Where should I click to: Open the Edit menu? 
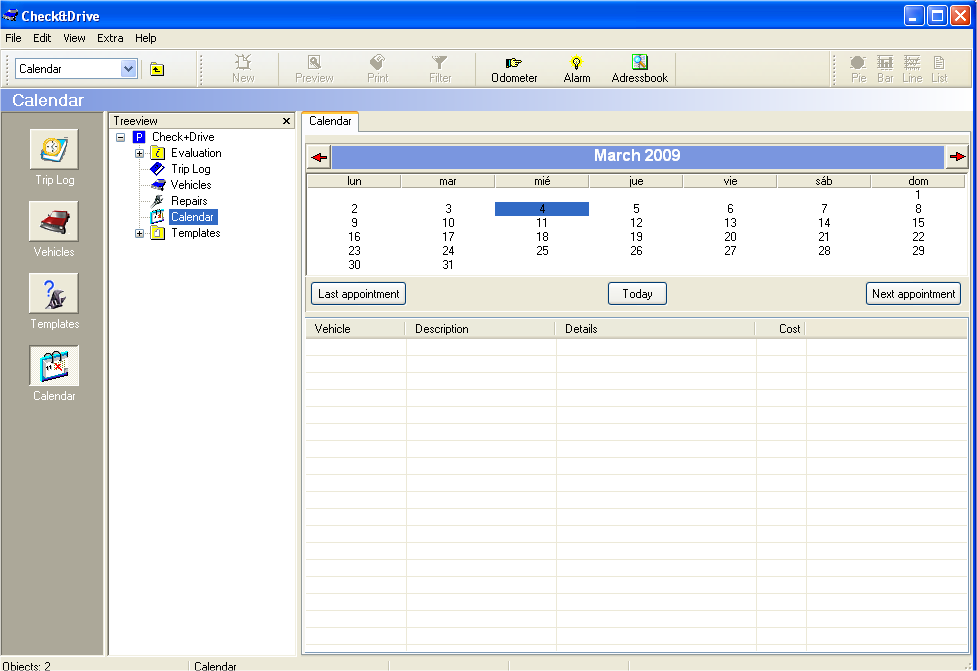pyautogui.click(x=42, y=38)
